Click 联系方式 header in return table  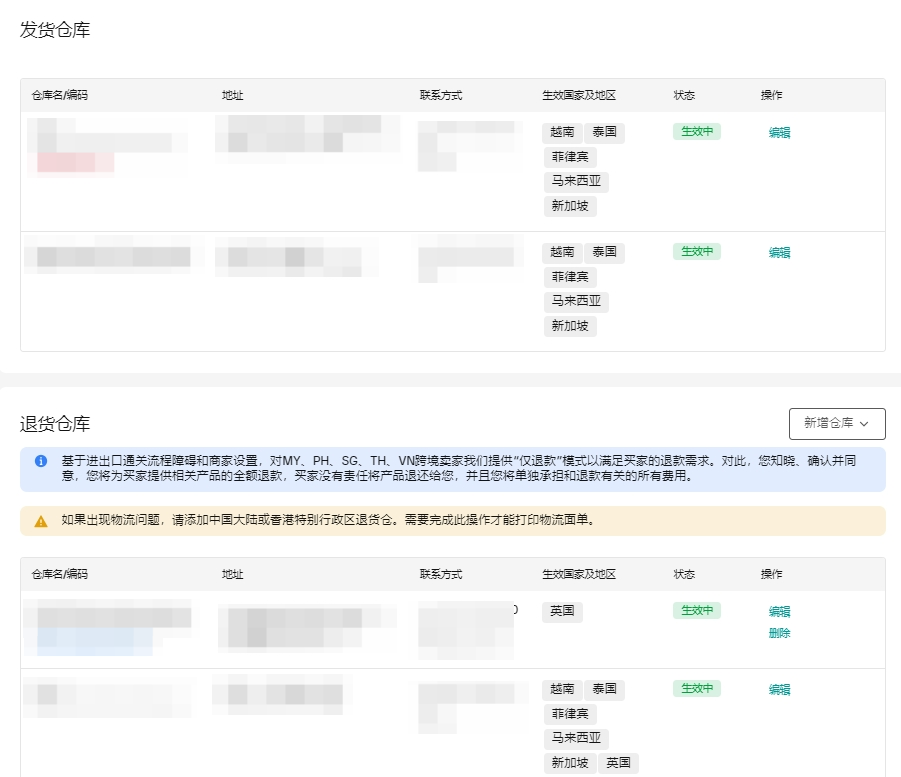pyautogui.click(x=441, y=574)
